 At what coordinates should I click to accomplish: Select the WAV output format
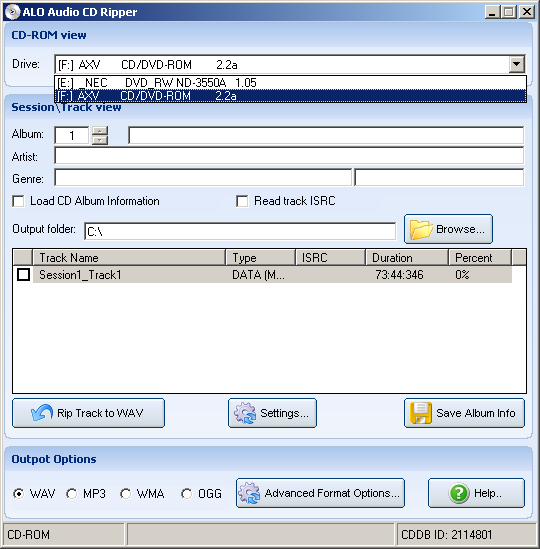coord(18,494)
